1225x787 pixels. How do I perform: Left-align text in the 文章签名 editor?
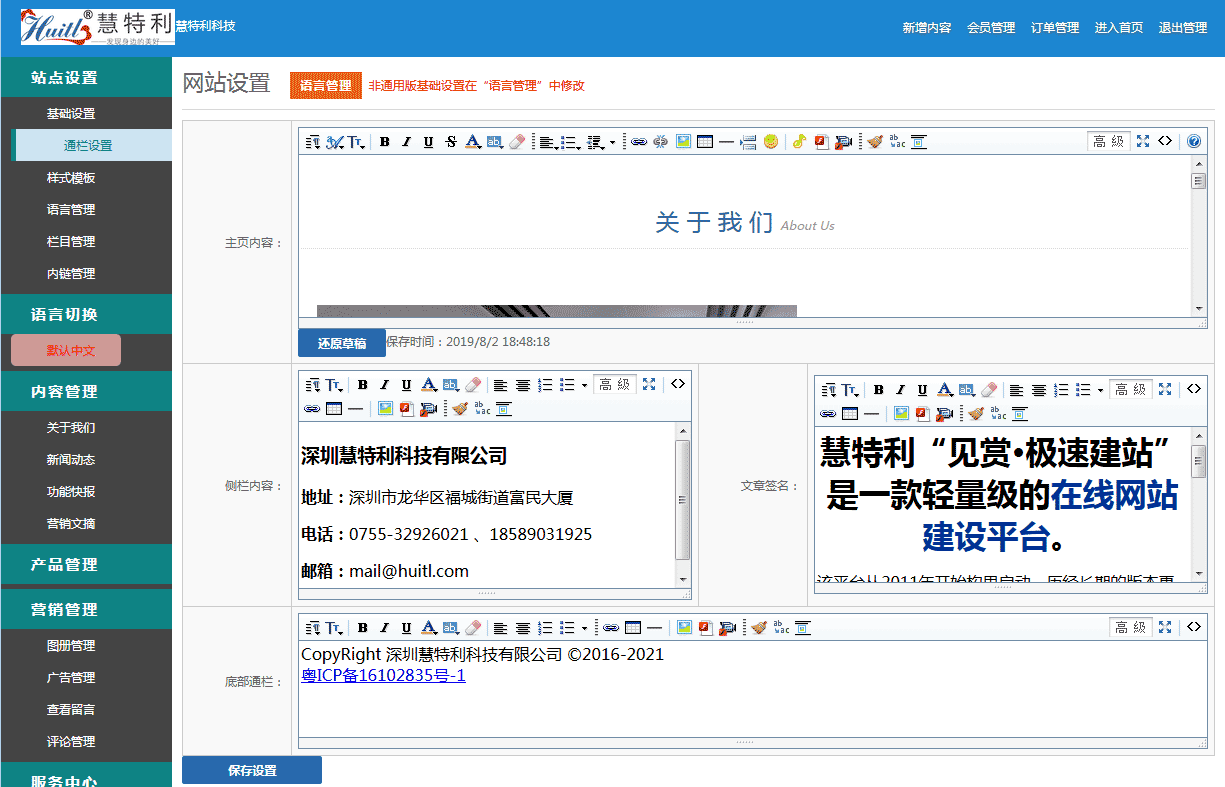[x=1016, y=390]
